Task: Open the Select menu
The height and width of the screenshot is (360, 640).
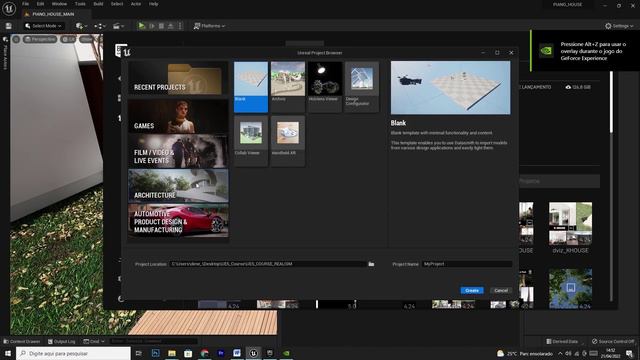Action: (117, 4)
